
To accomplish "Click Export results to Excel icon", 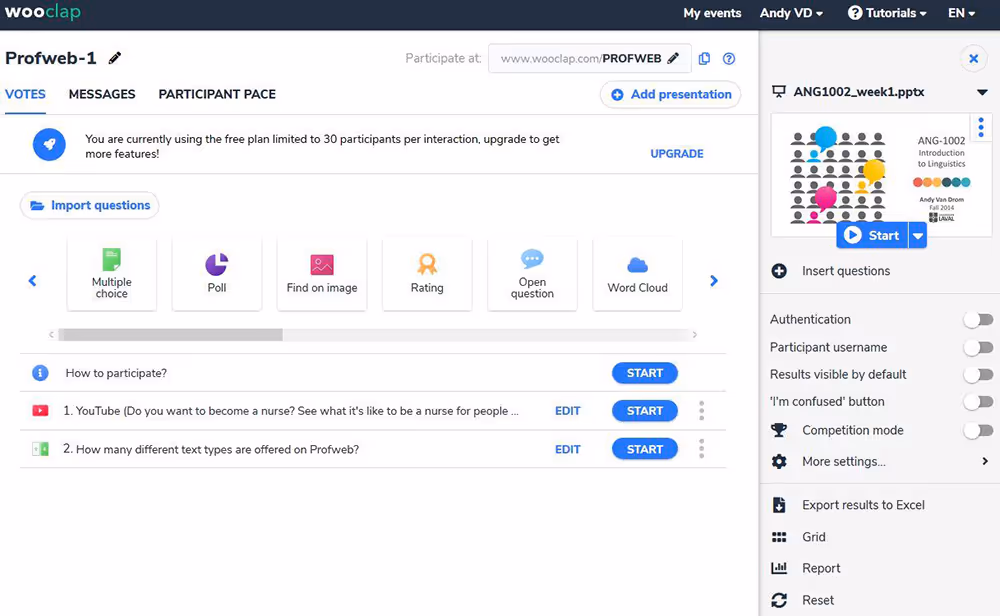I will (779, 505).
